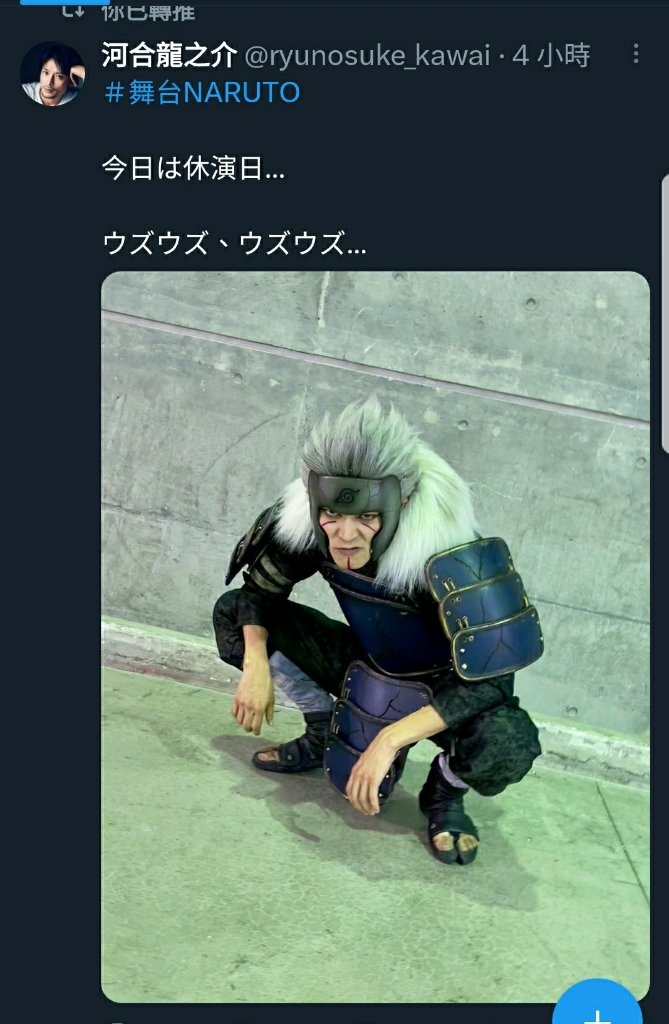Click the retweet arrows icon above the tweet
The height and width of the screenshot is (1024, 669).
(x=73, y=10)
